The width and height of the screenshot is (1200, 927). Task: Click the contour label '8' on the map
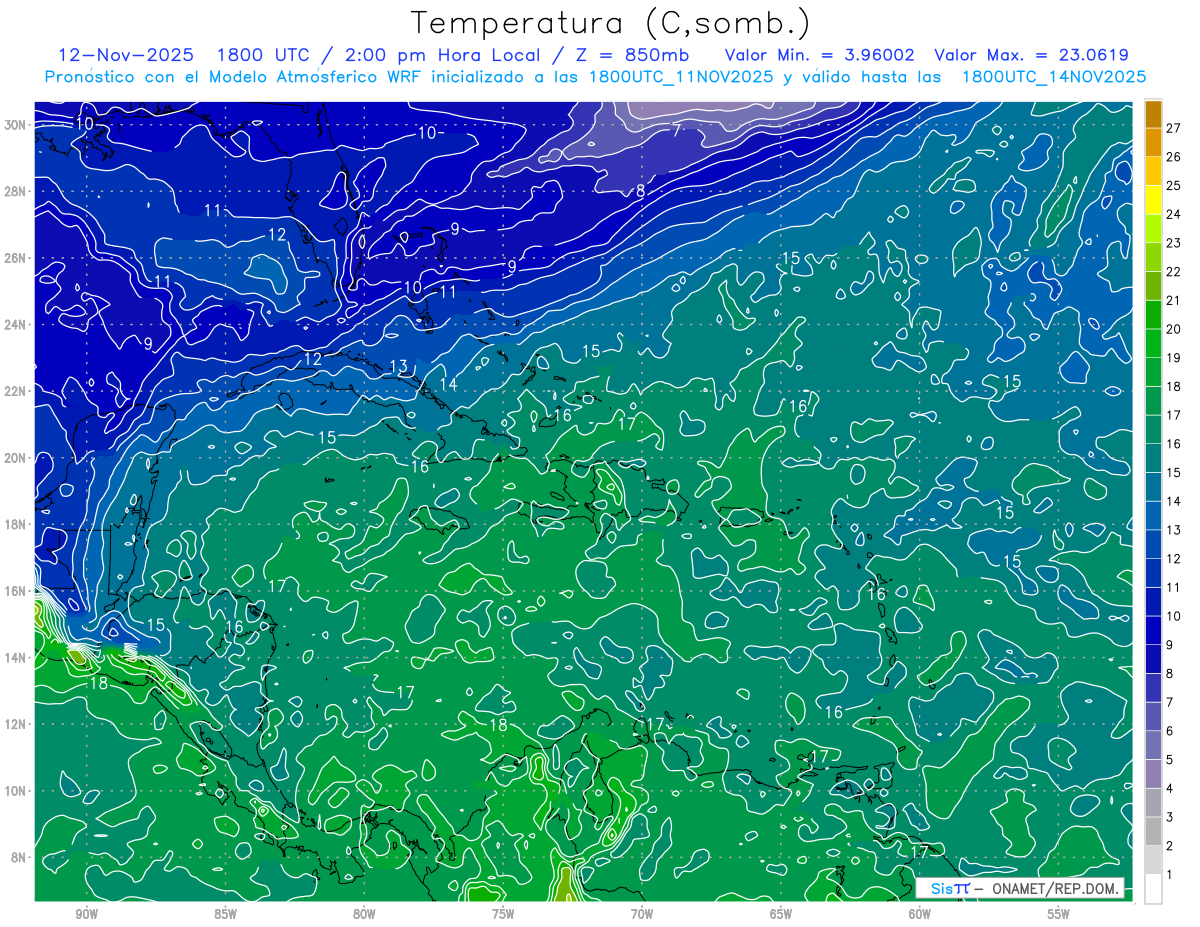tap(640, 190)
